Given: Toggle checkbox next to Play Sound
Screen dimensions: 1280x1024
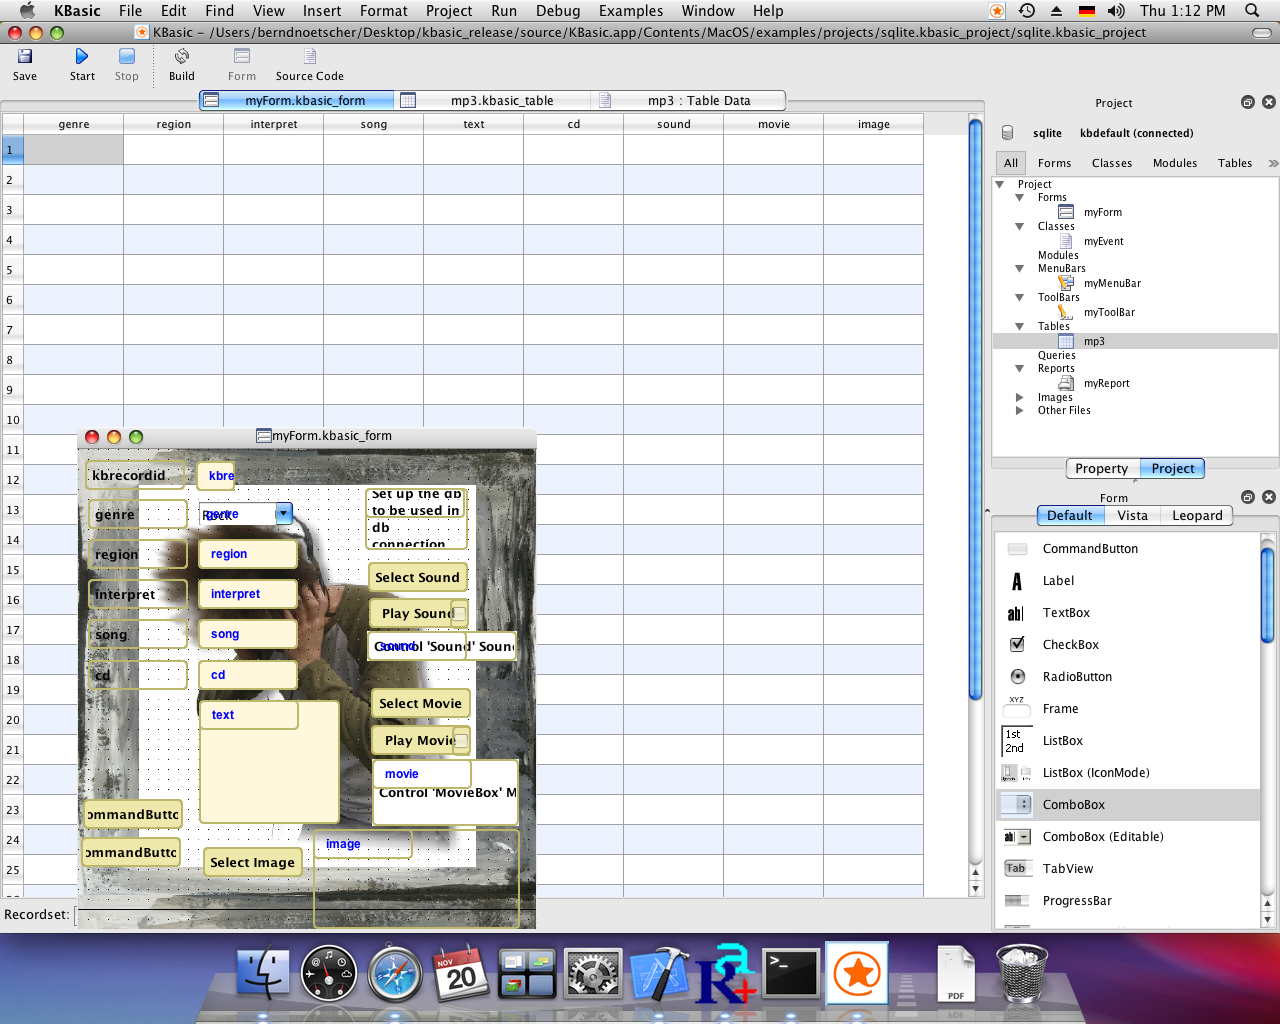Looking at the screenshot, I should coord(459,614).
